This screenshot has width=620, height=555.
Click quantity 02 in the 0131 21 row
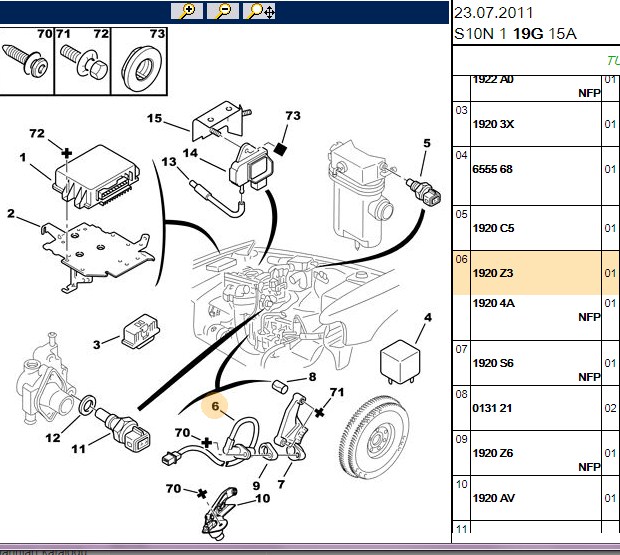(x=611, y=408)
